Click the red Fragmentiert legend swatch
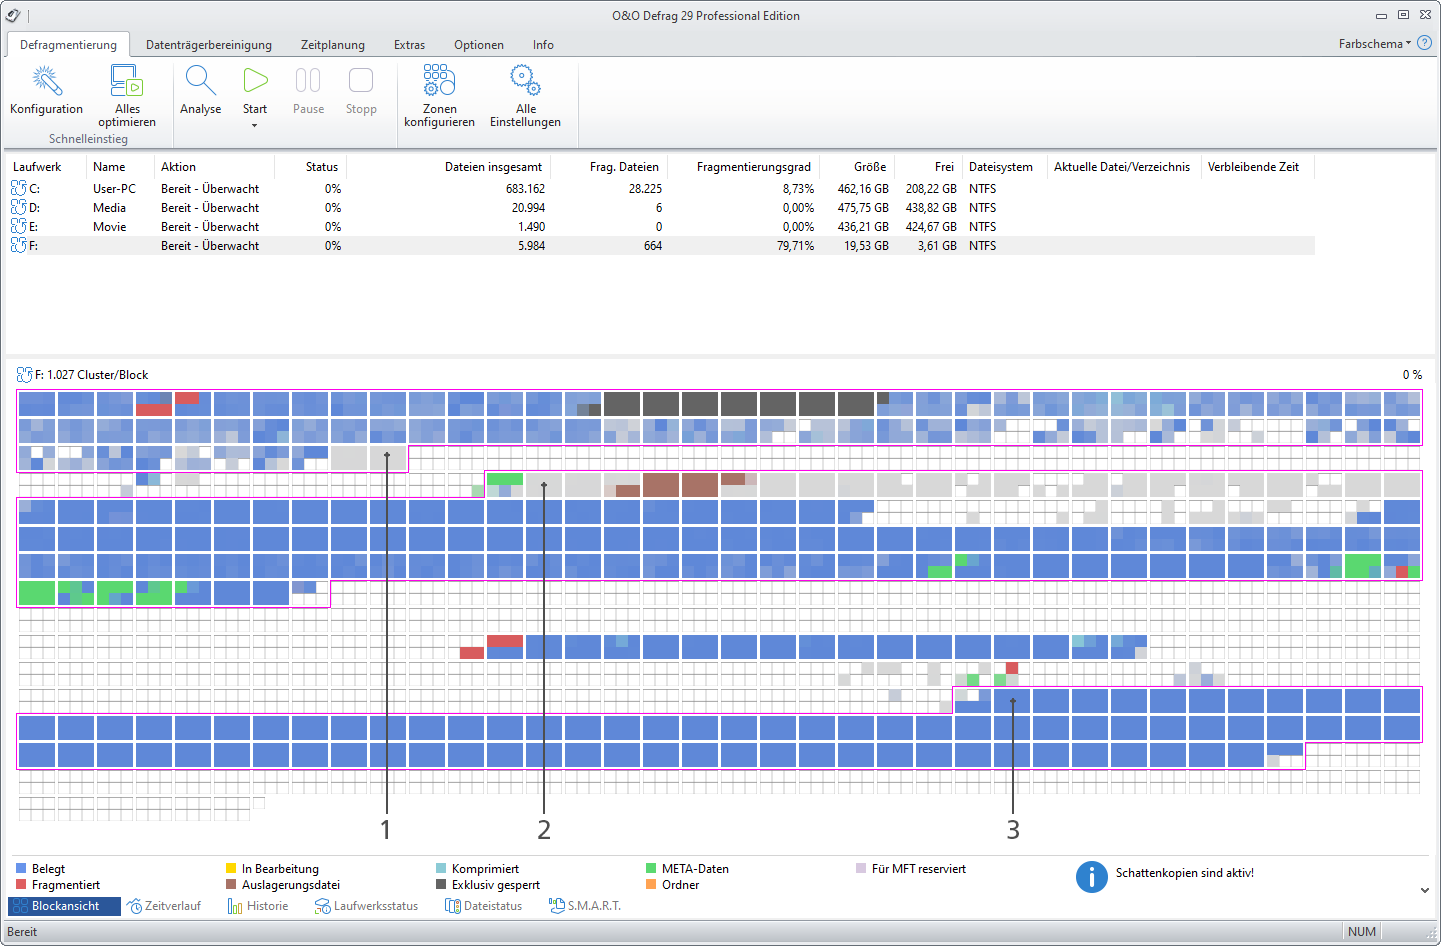Image resolution: width=1441 pixels, height=946 pixels. [21, 885]
